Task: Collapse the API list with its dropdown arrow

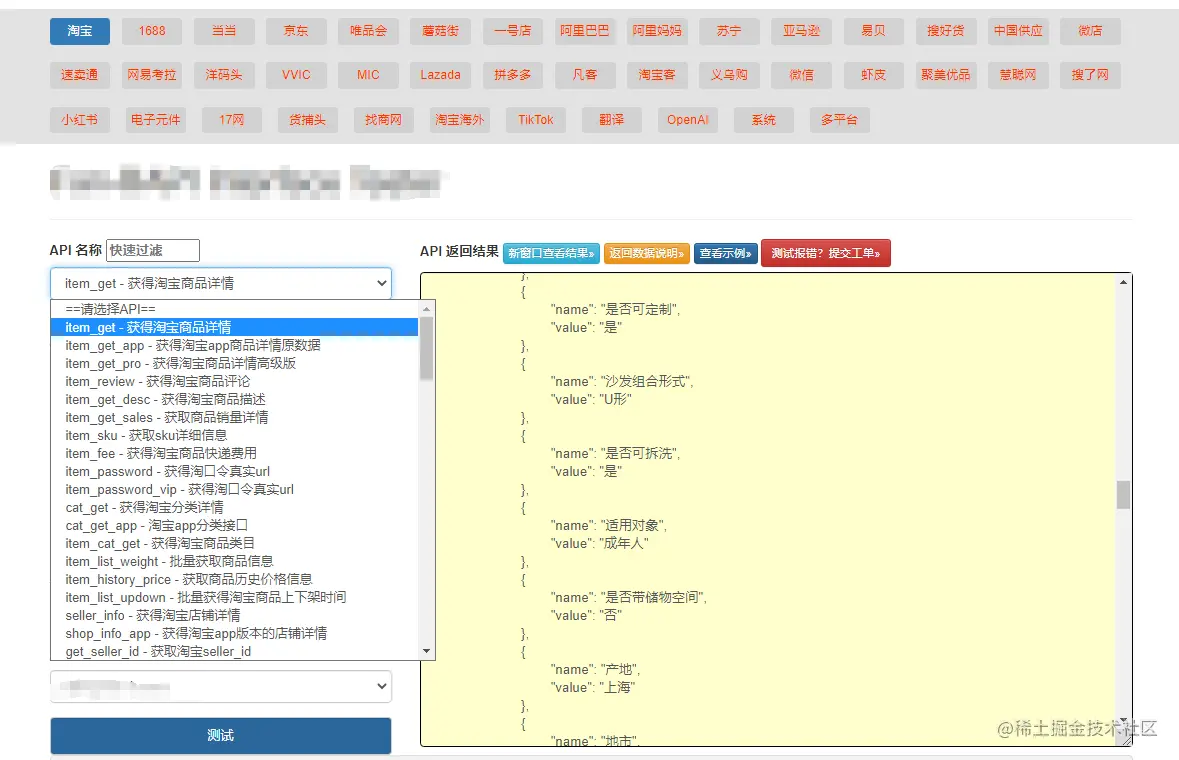Action: (x=382, y=283)
